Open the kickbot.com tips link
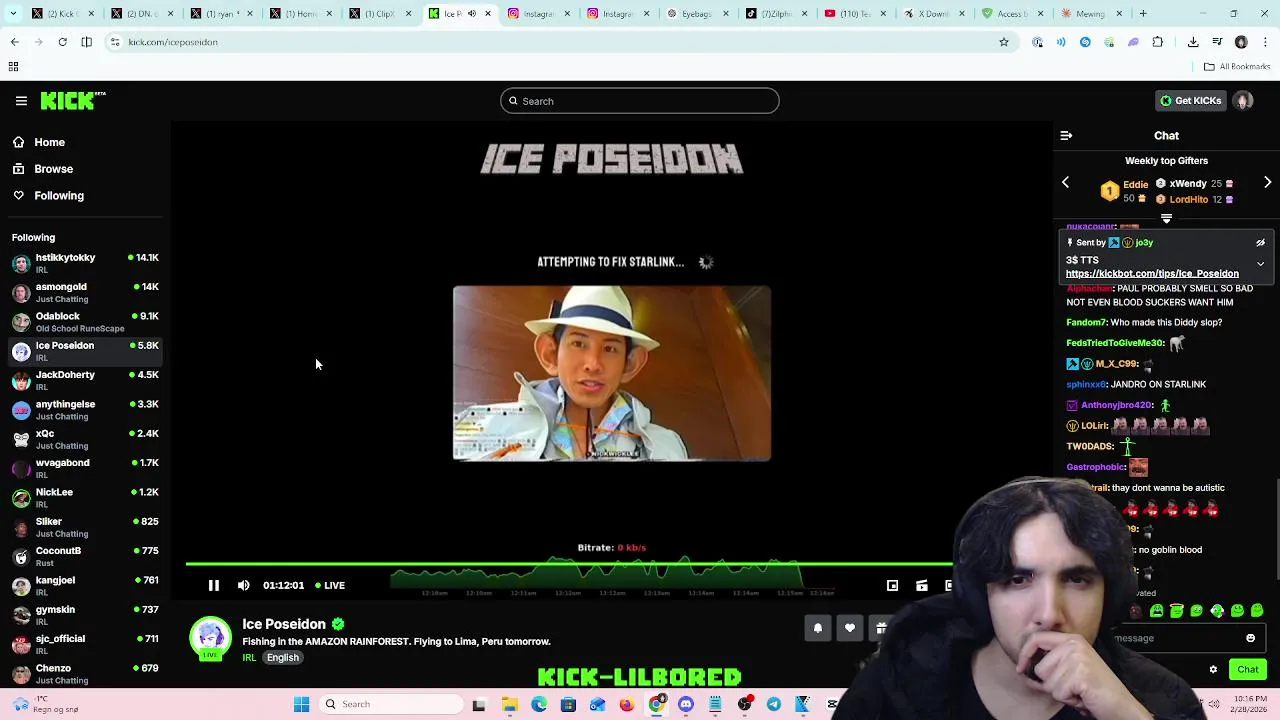1280x720 pixels. click(x=1152, y=274)
